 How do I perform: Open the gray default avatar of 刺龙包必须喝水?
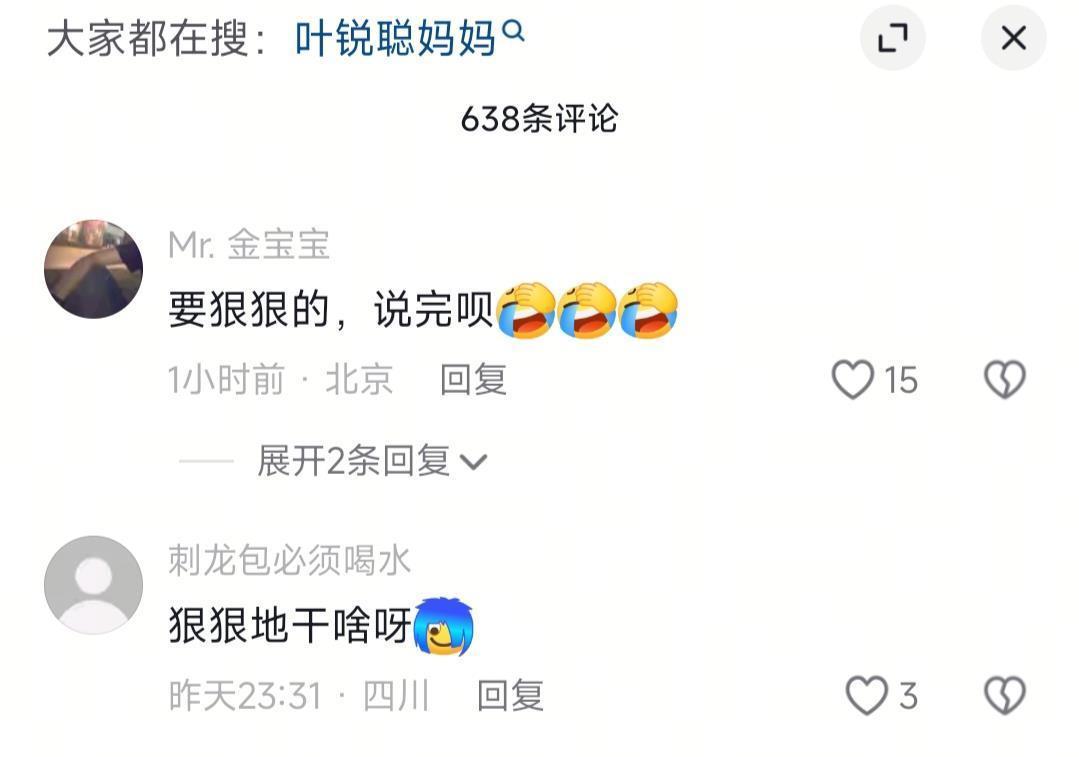94,585
